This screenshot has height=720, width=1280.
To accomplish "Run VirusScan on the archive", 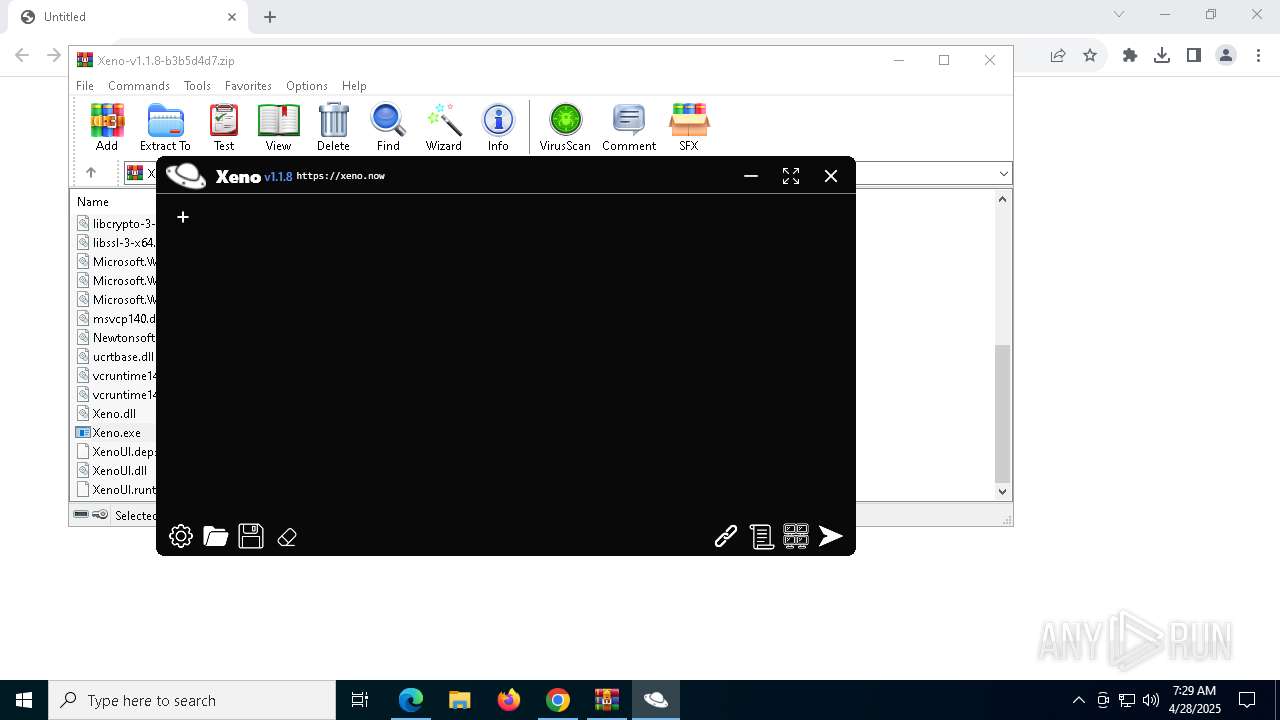I will click(x=565, y=127).
